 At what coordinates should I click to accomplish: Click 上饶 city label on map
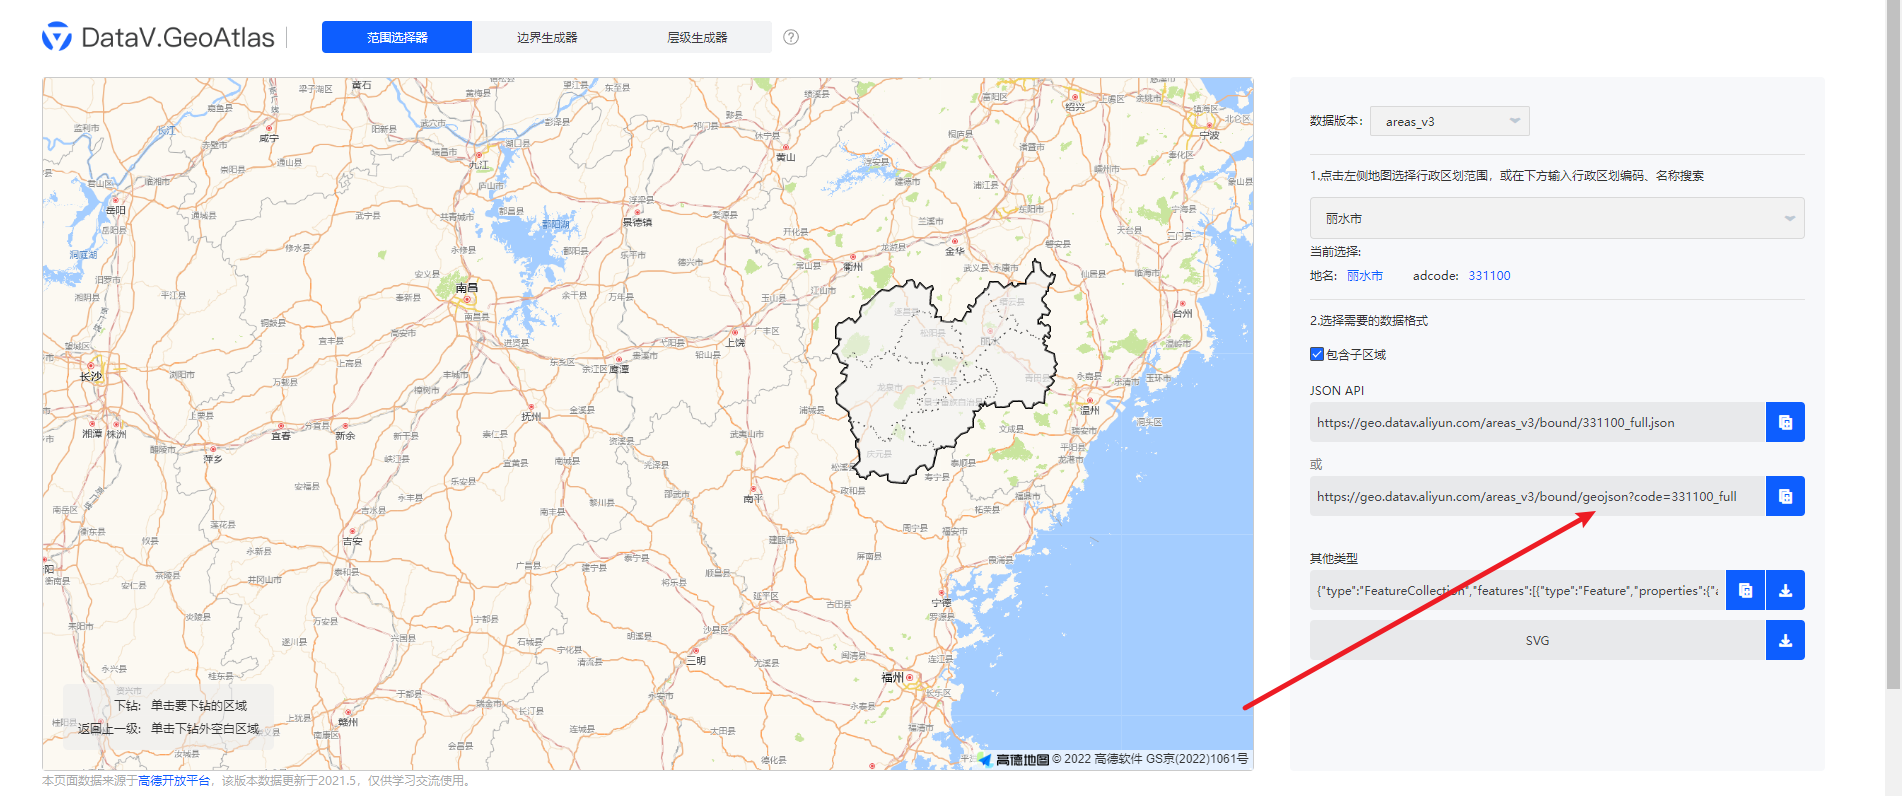[735, 342]
